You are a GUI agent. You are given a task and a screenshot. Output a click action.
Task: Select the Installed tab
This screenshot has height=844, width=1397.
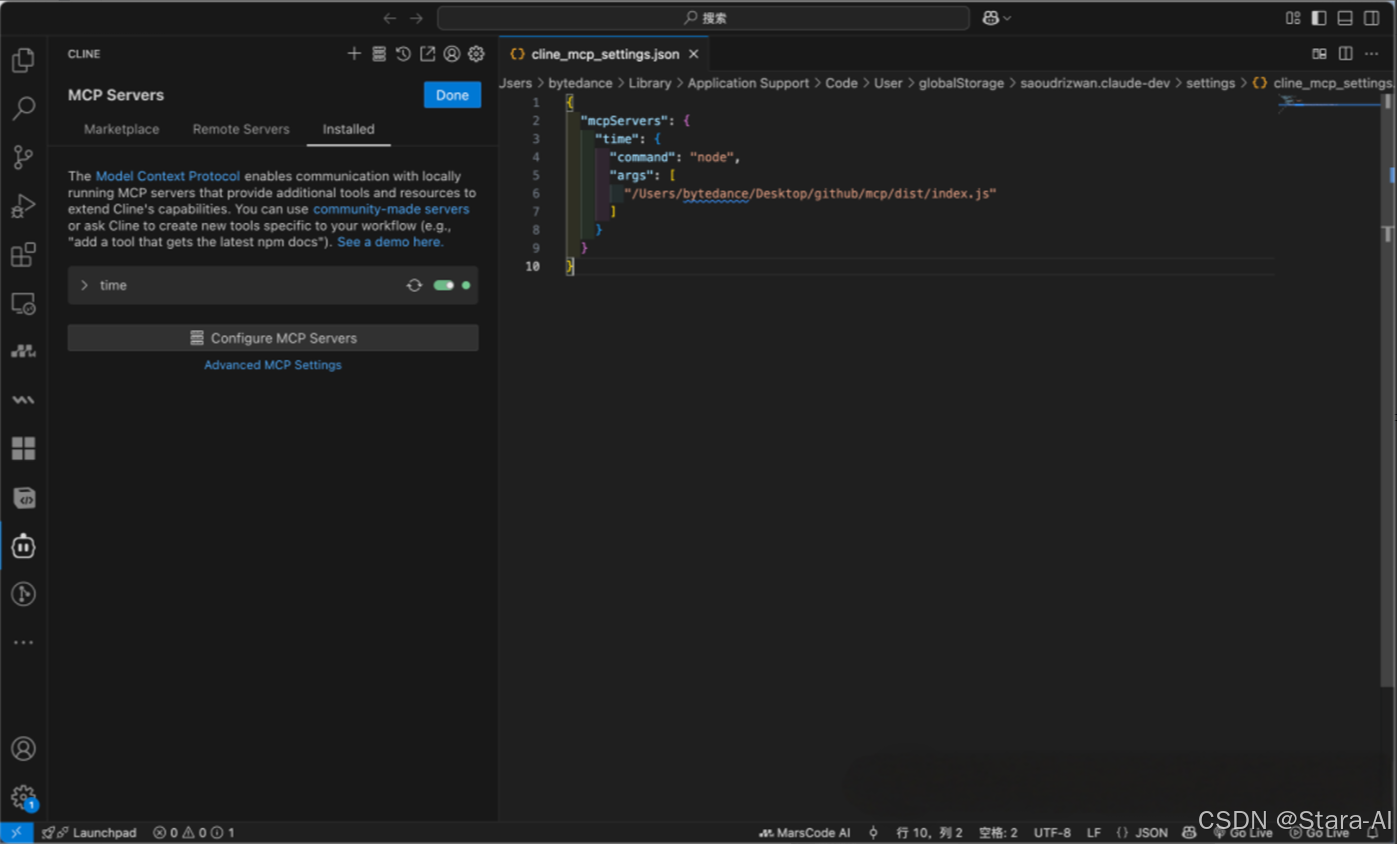(348, 129)
